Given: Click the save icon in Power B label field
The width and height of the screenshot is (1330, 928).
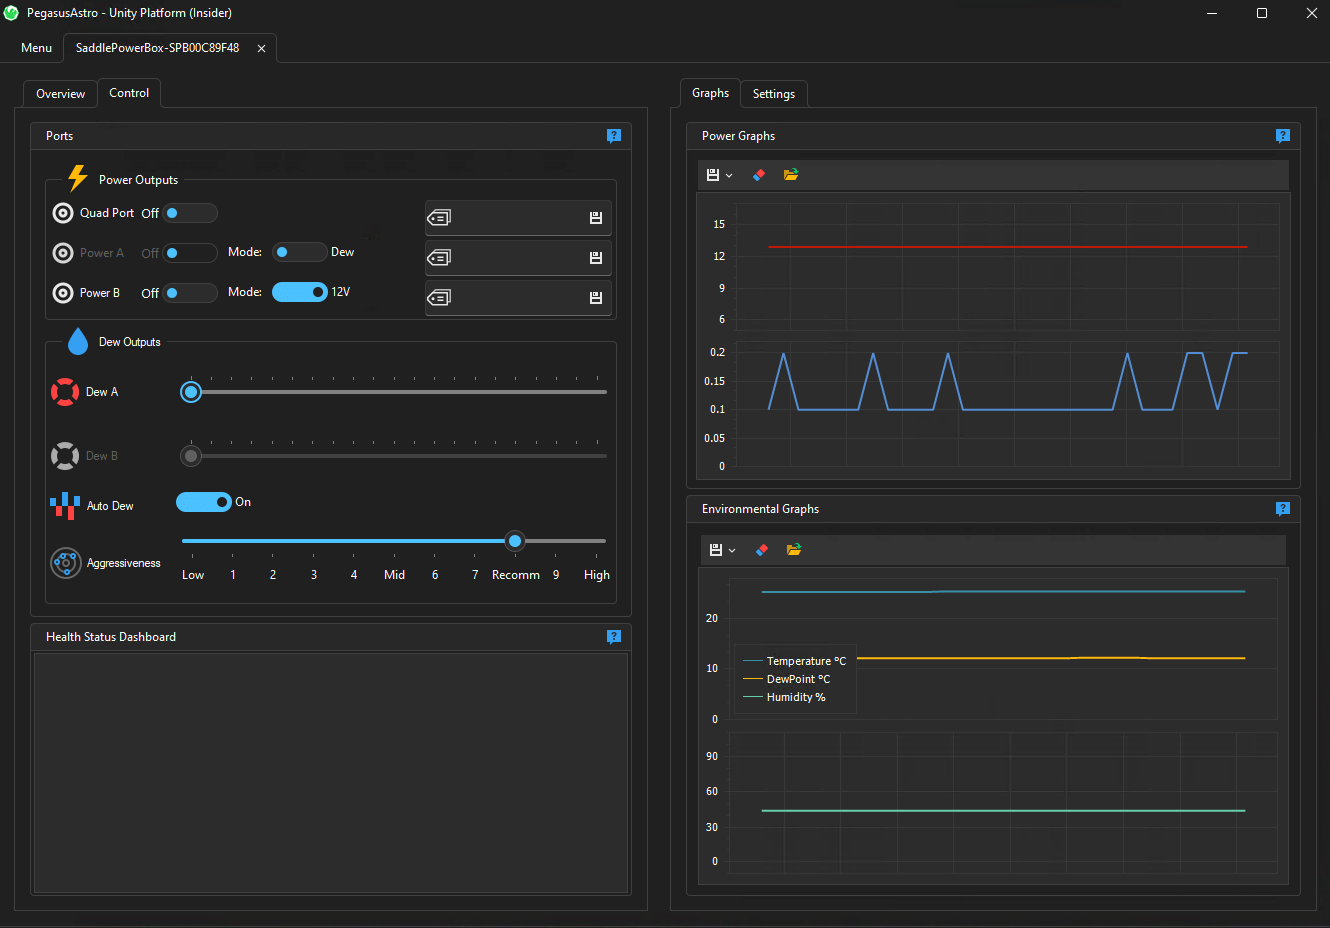Looking at the screenshot, I should click(596, 298).
